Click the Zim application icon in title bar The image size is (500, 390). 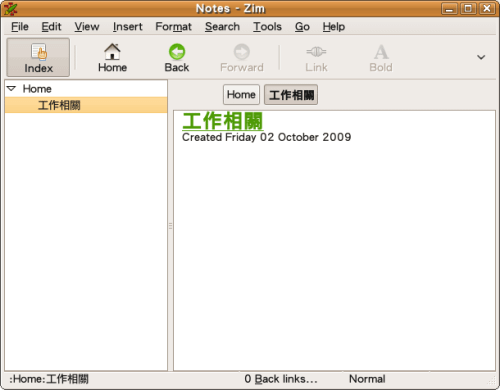pyautogui.click(x=10, y=9)
